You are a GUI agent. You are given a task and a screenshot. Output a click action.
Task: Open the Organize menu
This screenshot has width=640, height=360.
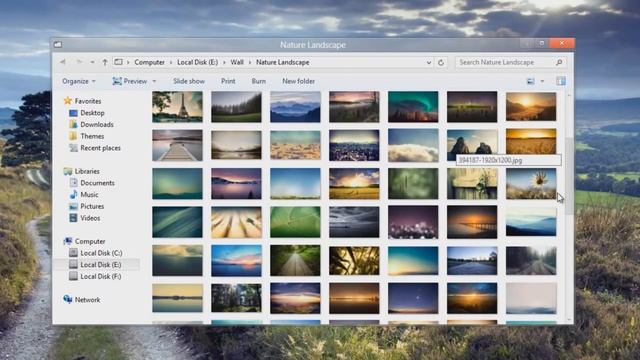(x=79, y=81)
